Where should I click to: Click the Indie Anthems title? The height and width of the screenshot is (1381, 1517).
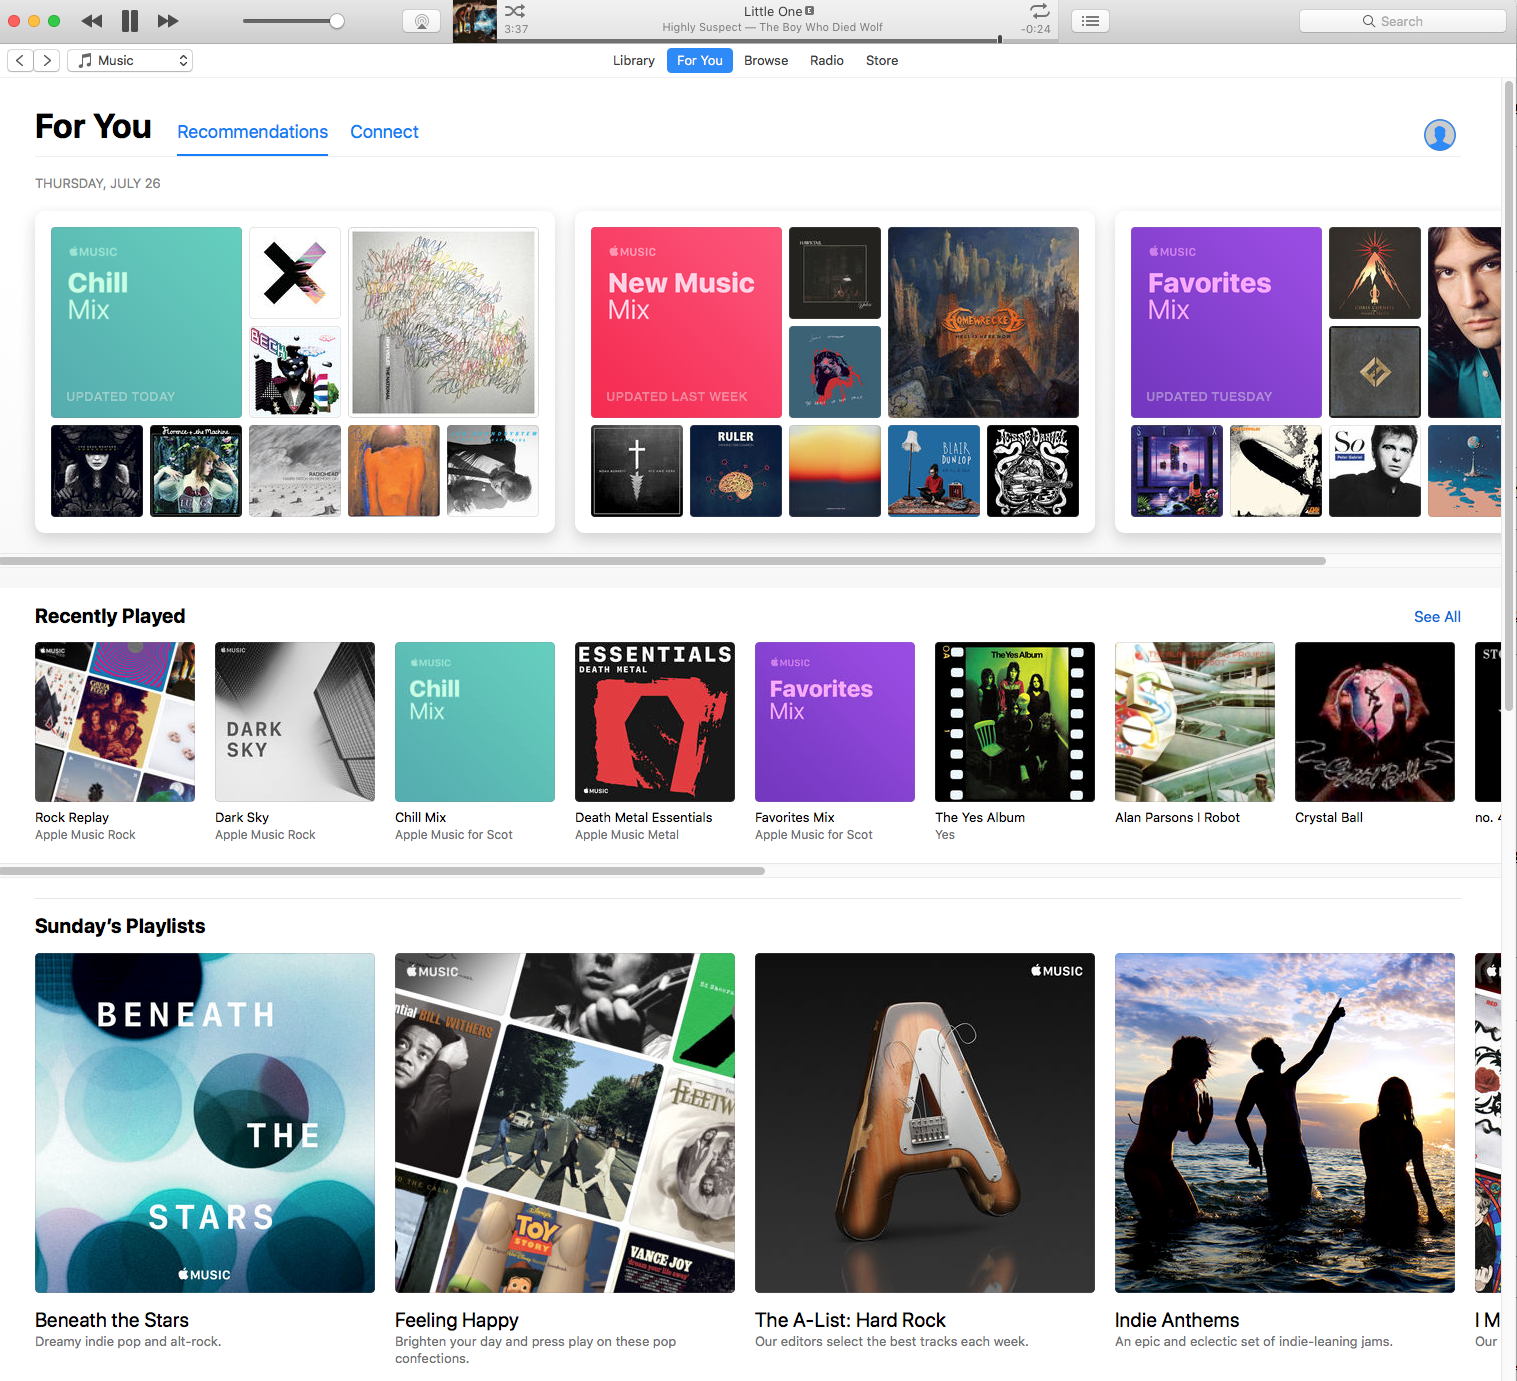[1177, 1320]
